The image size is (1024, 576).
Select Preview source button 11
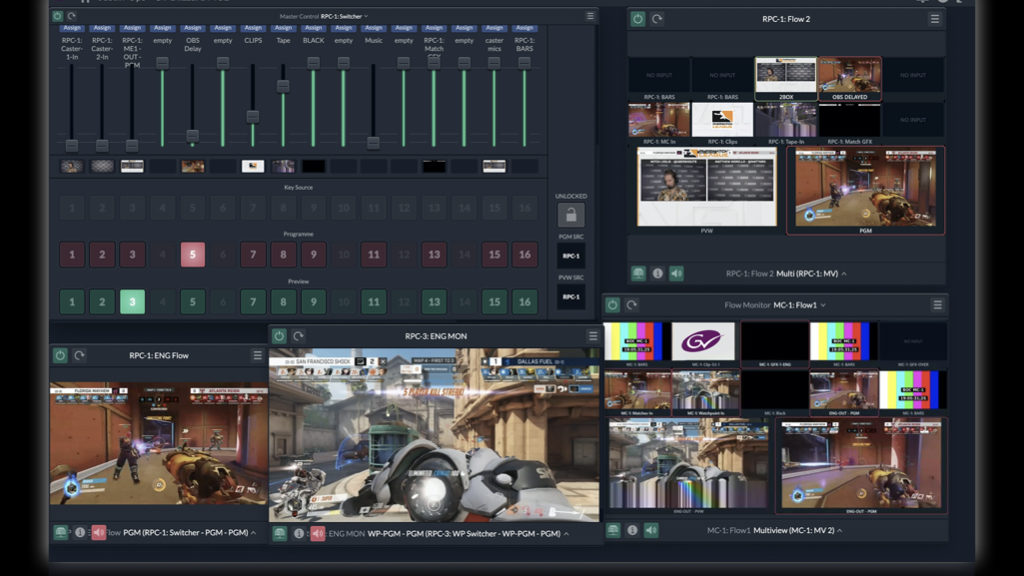[x=373, y=301]
